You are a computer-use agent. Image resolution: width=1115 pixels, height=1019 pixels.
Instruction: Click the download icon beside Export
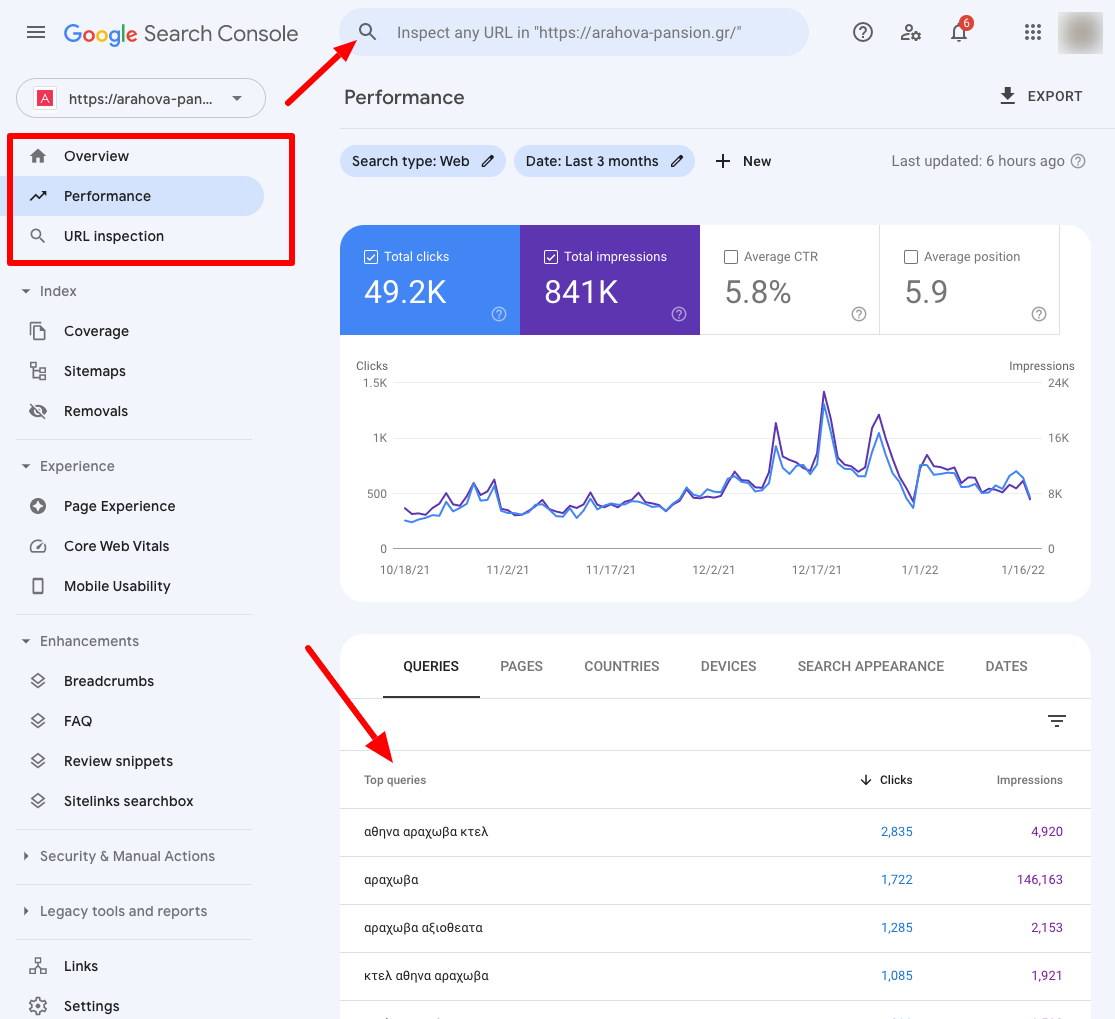pos(1008,96)
